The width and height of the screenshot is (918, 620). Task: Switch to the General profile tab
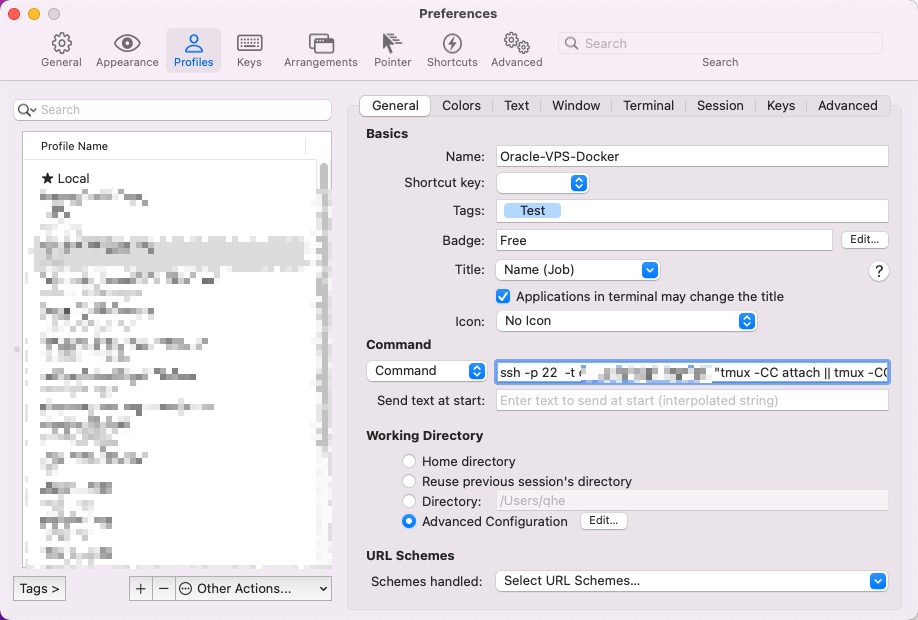[x=395, y=105]
